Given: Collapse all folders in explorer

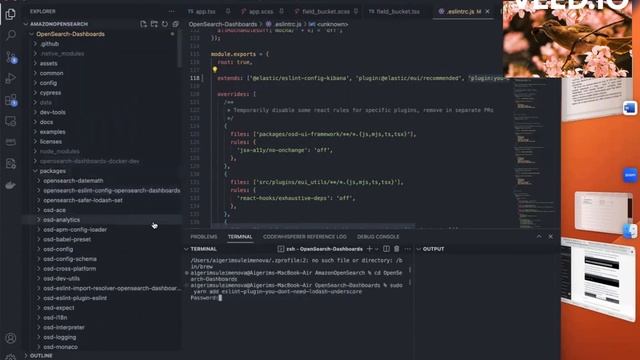Looking at the screenshot, I should pos(175,24).
